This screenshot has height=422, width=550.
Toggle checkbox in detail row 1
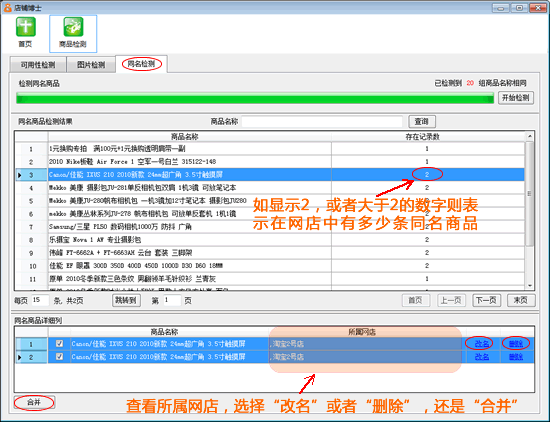[x=59, y=343]
